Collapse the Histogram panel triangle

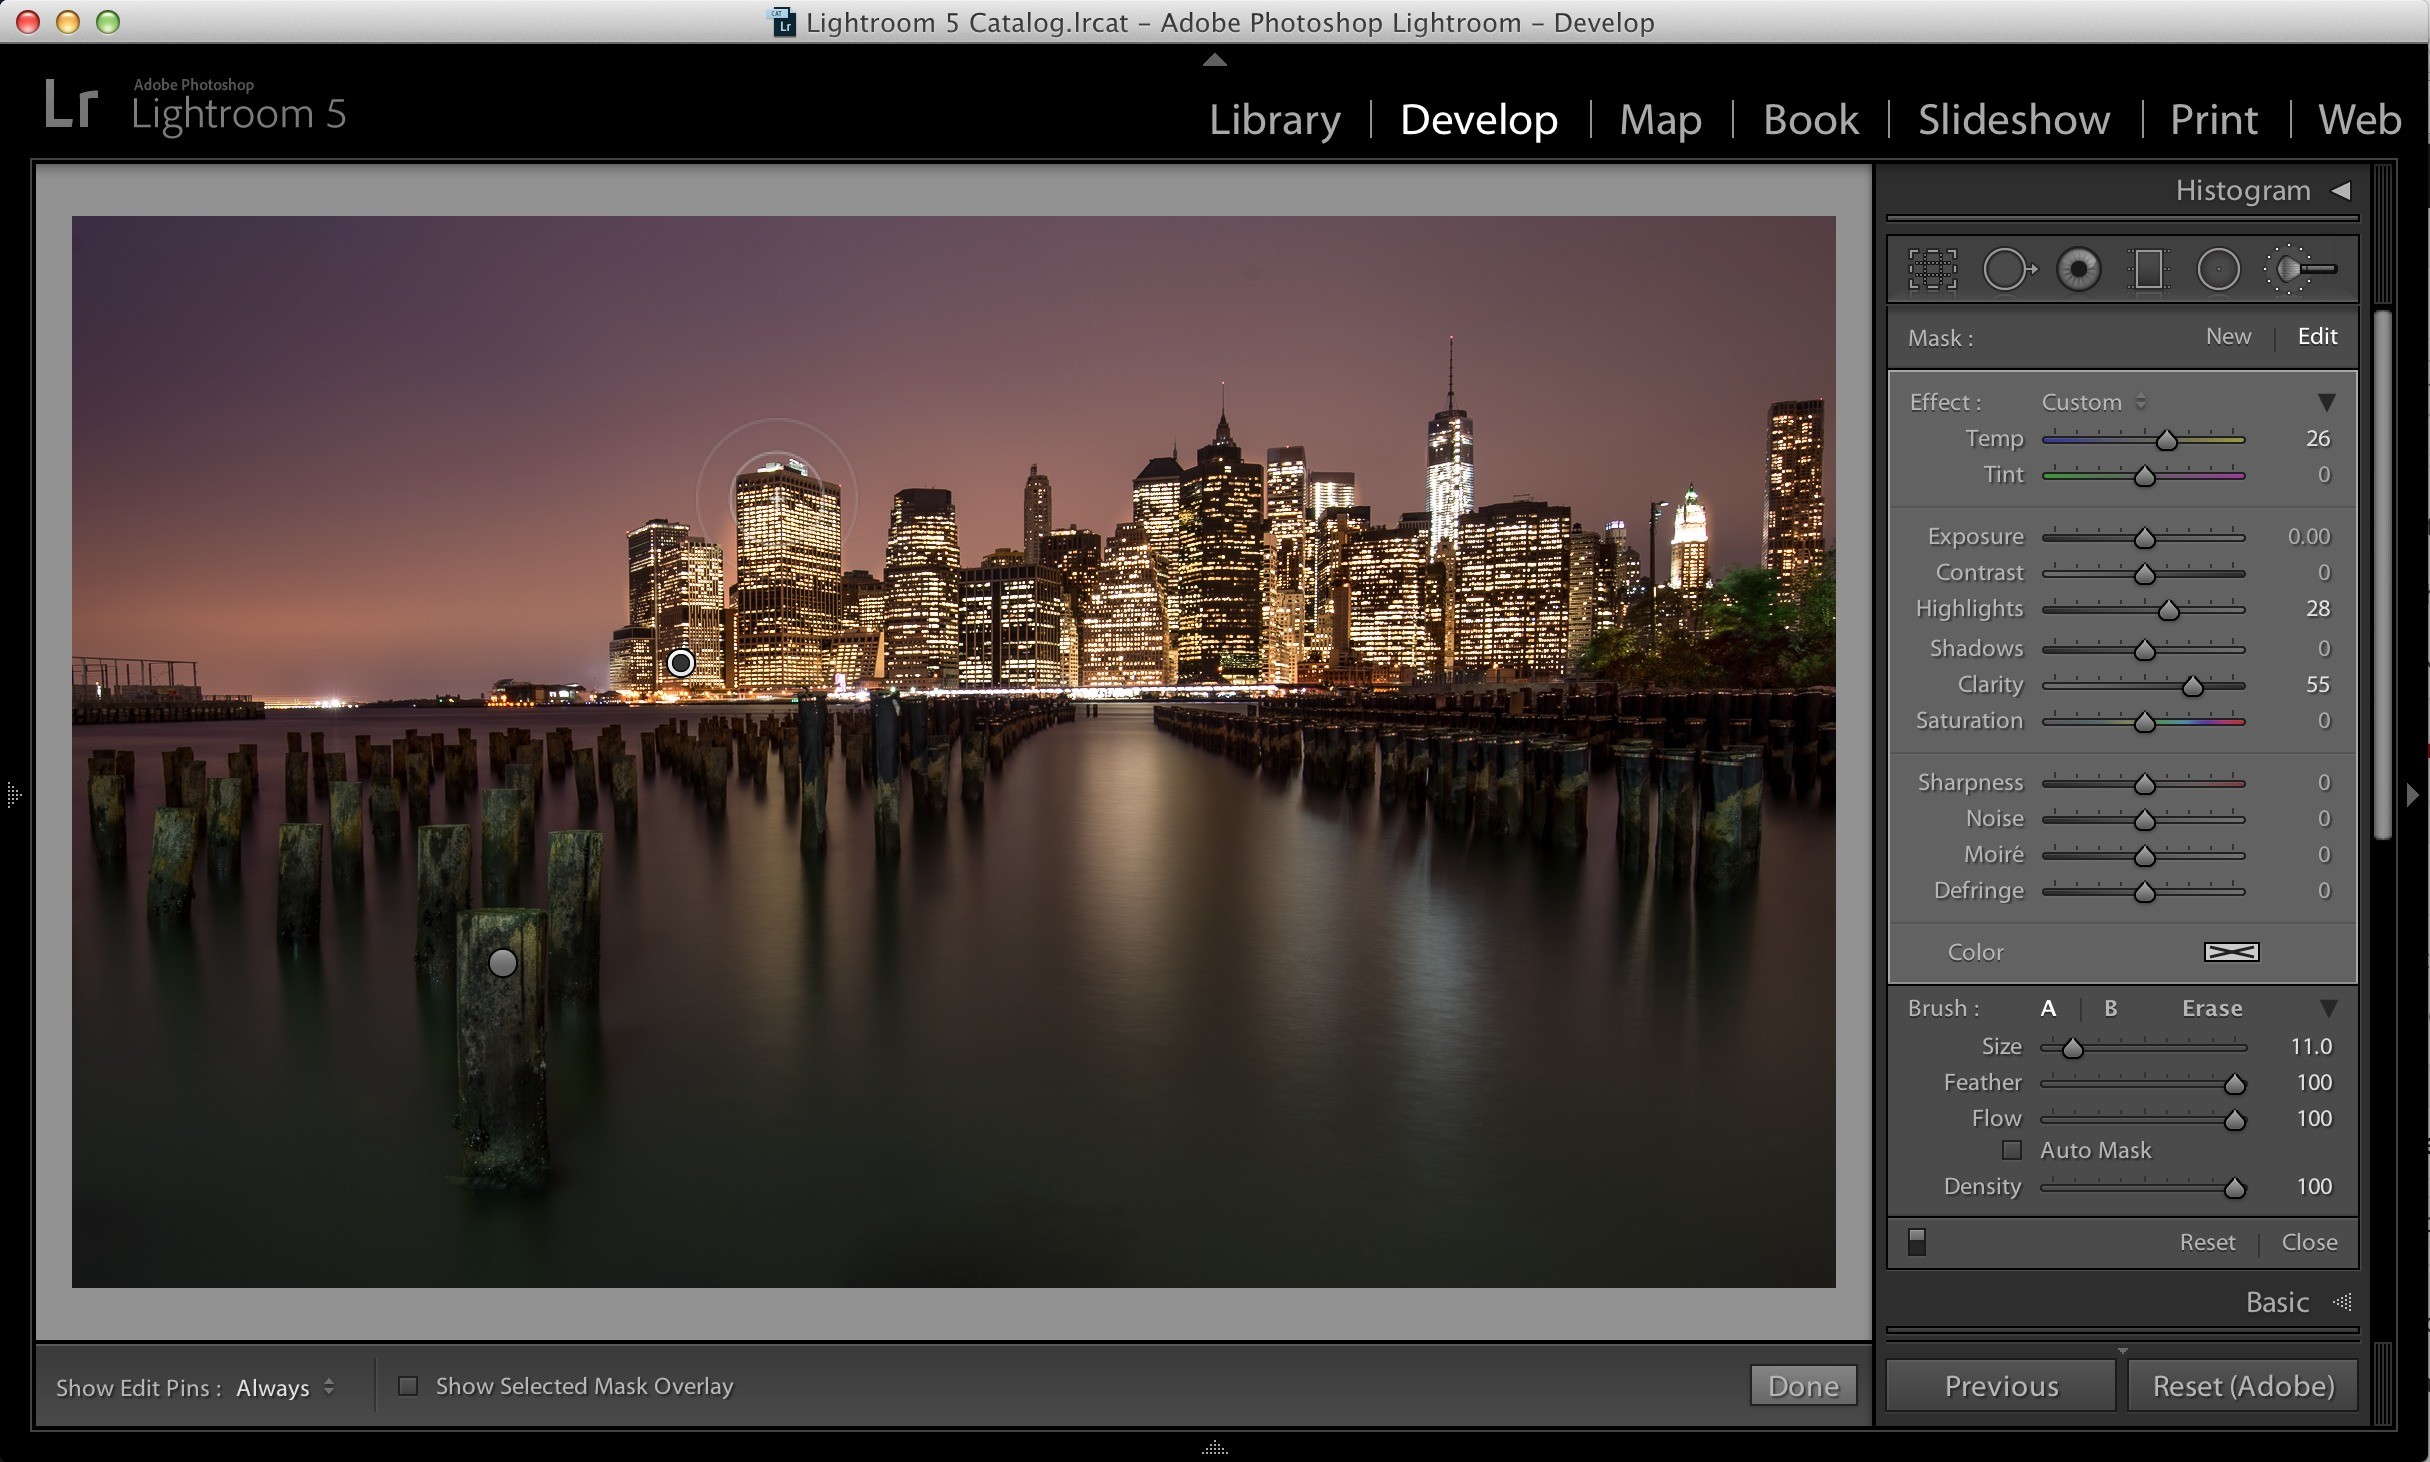point(2341,190)
